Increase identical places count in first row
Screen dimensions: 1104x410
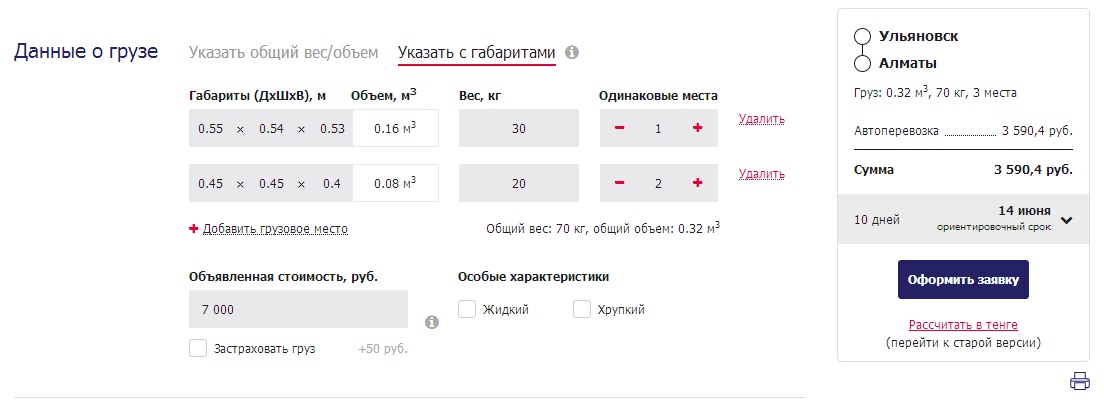pyautogui.click(x=697, y=129)
